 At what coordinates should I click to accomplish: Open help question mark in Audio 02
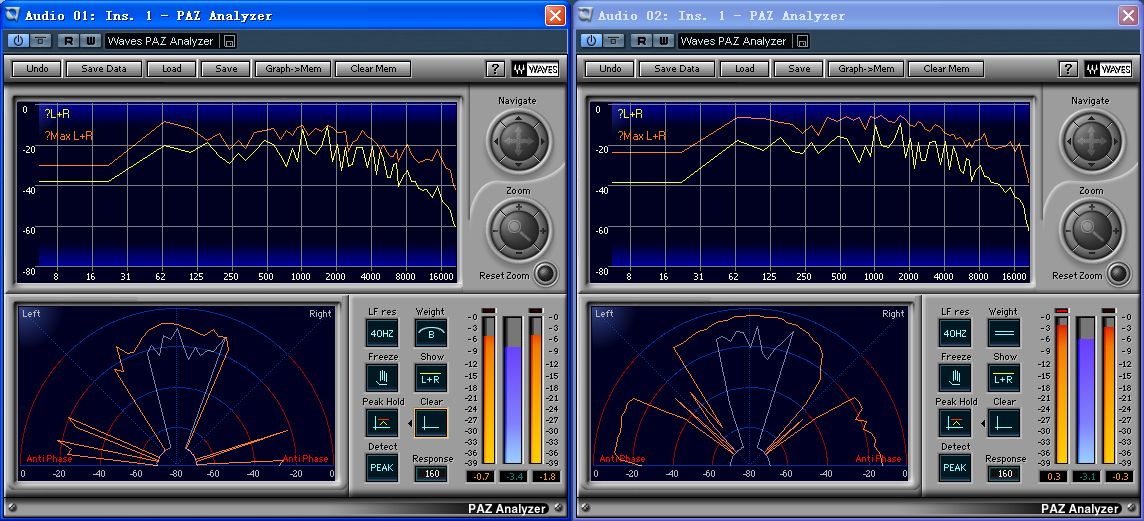point(1067,69)
